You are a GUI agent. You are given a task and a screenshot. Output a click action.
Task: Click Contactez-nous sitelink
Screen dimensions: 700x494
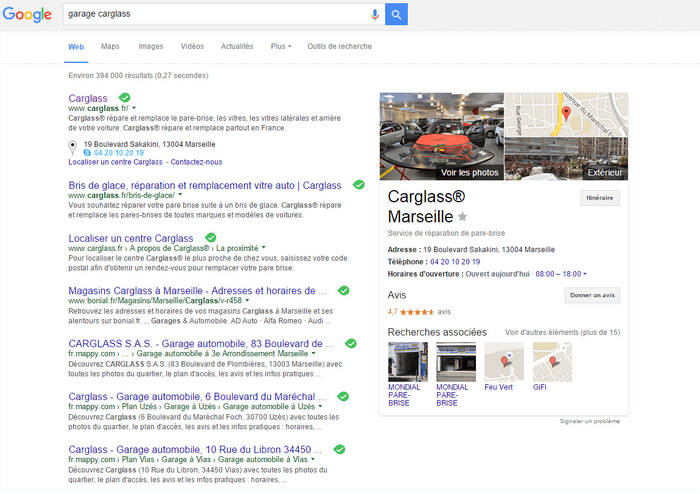coord(196,162)
